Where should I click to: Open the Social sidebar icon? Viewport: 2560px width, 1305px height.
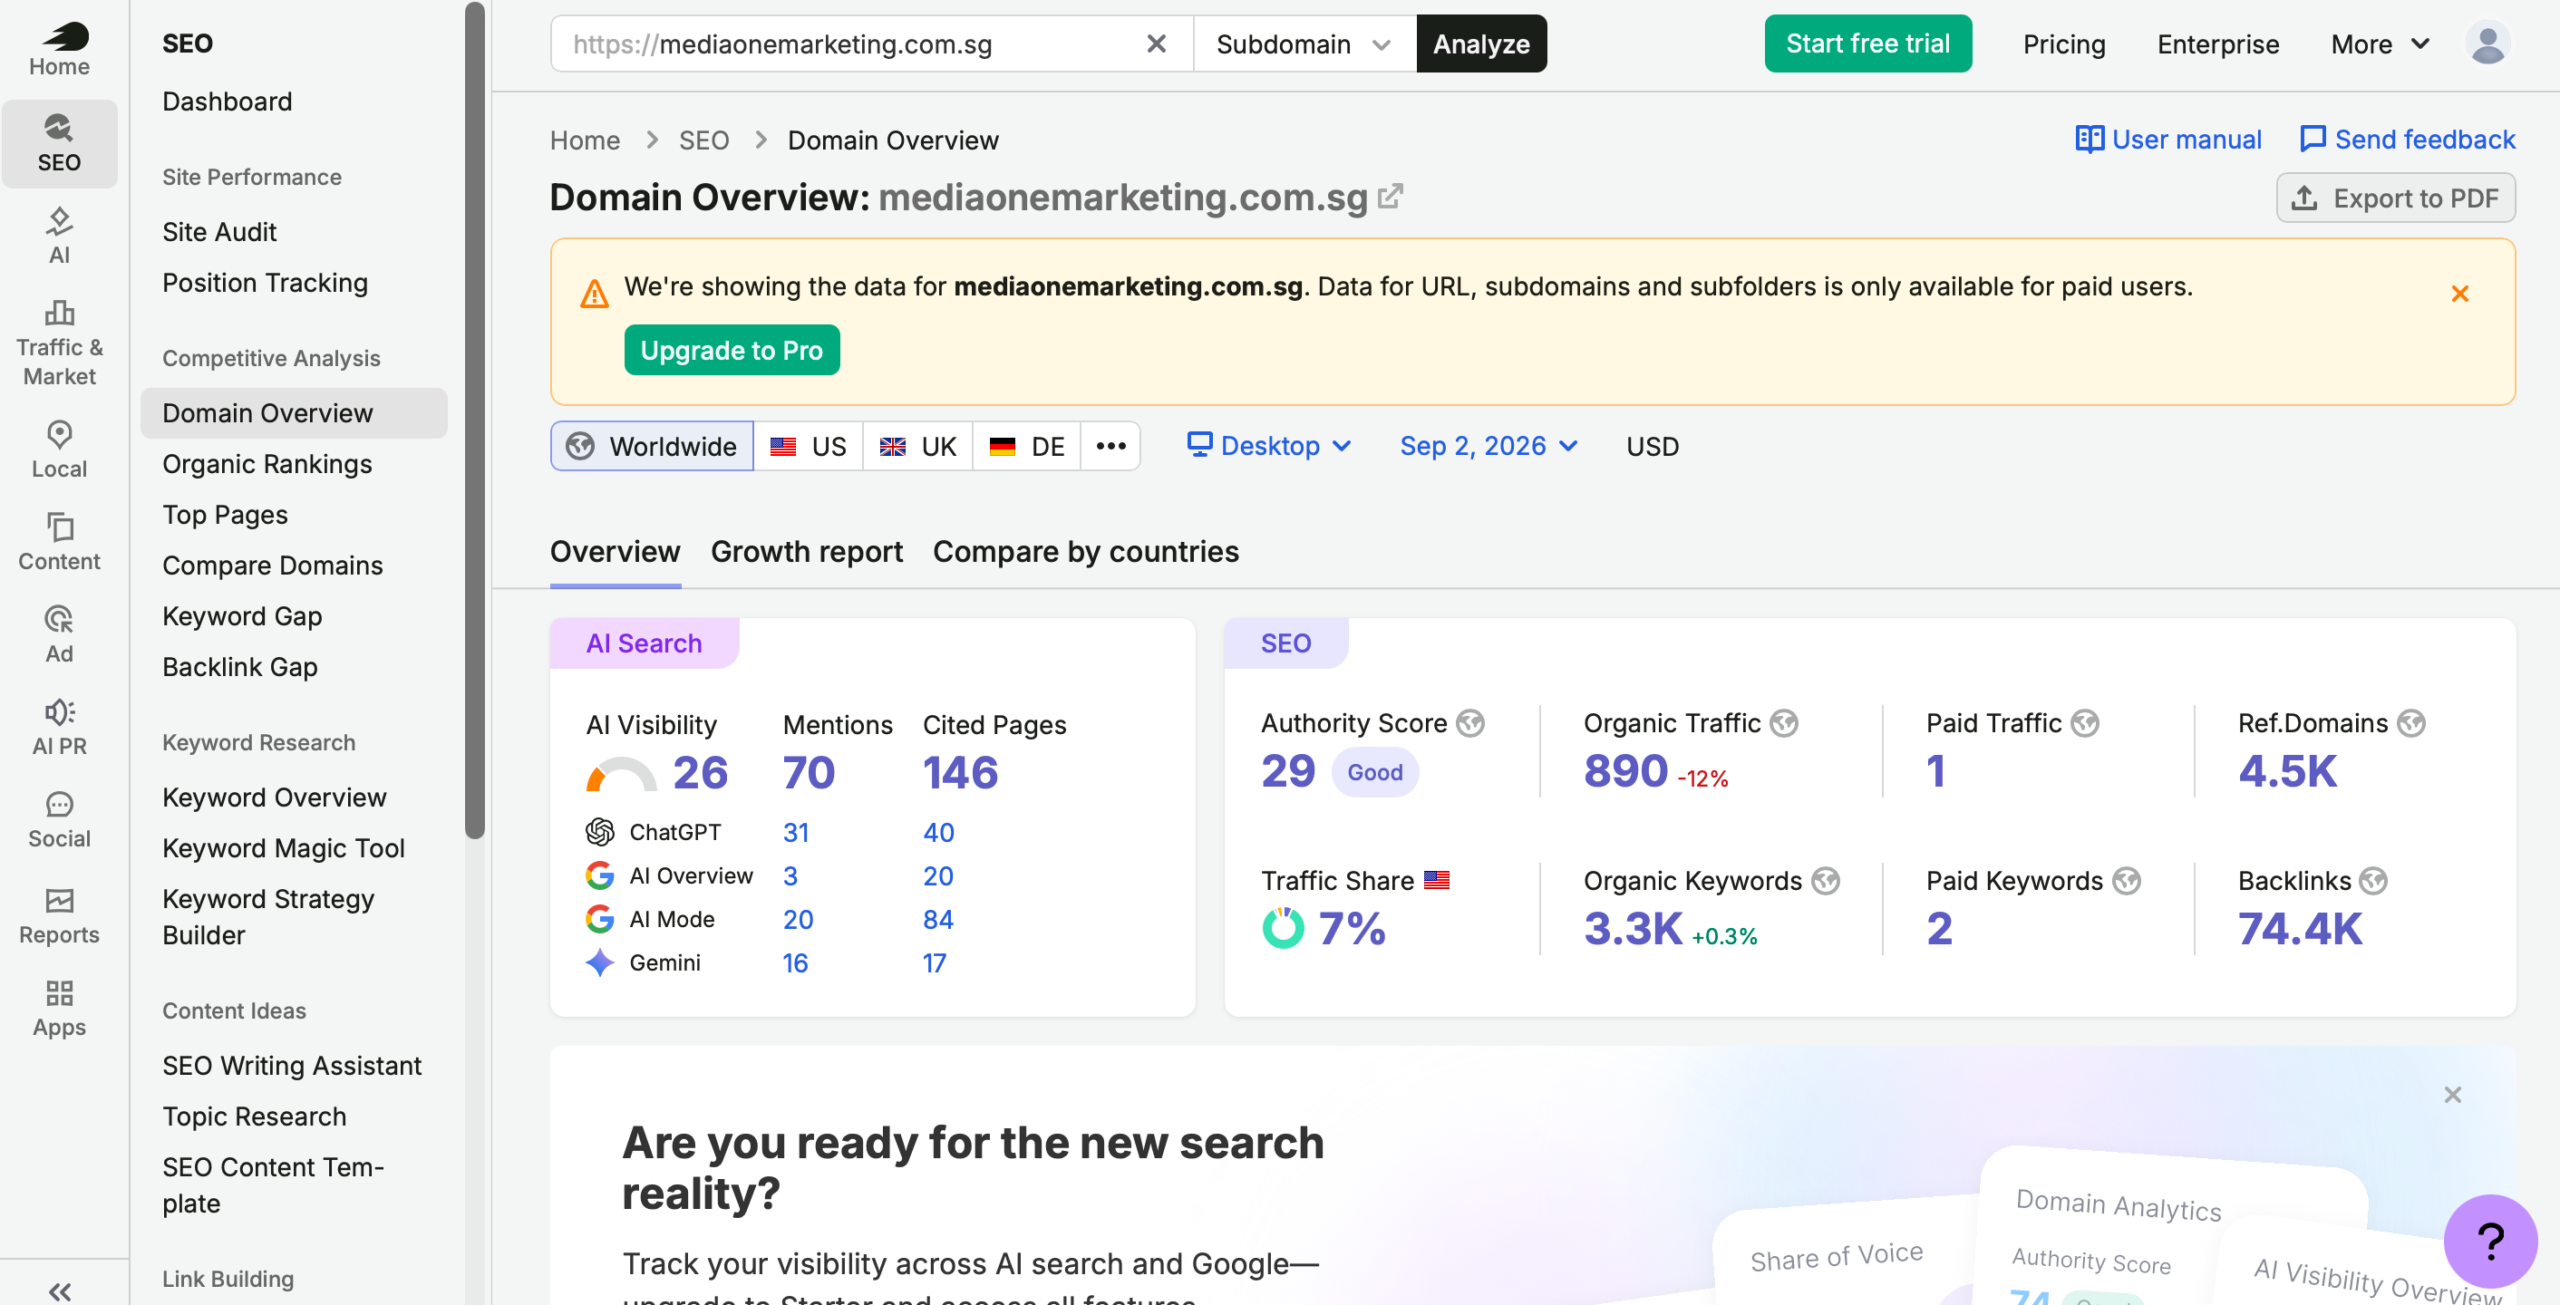tap(59, 820)
